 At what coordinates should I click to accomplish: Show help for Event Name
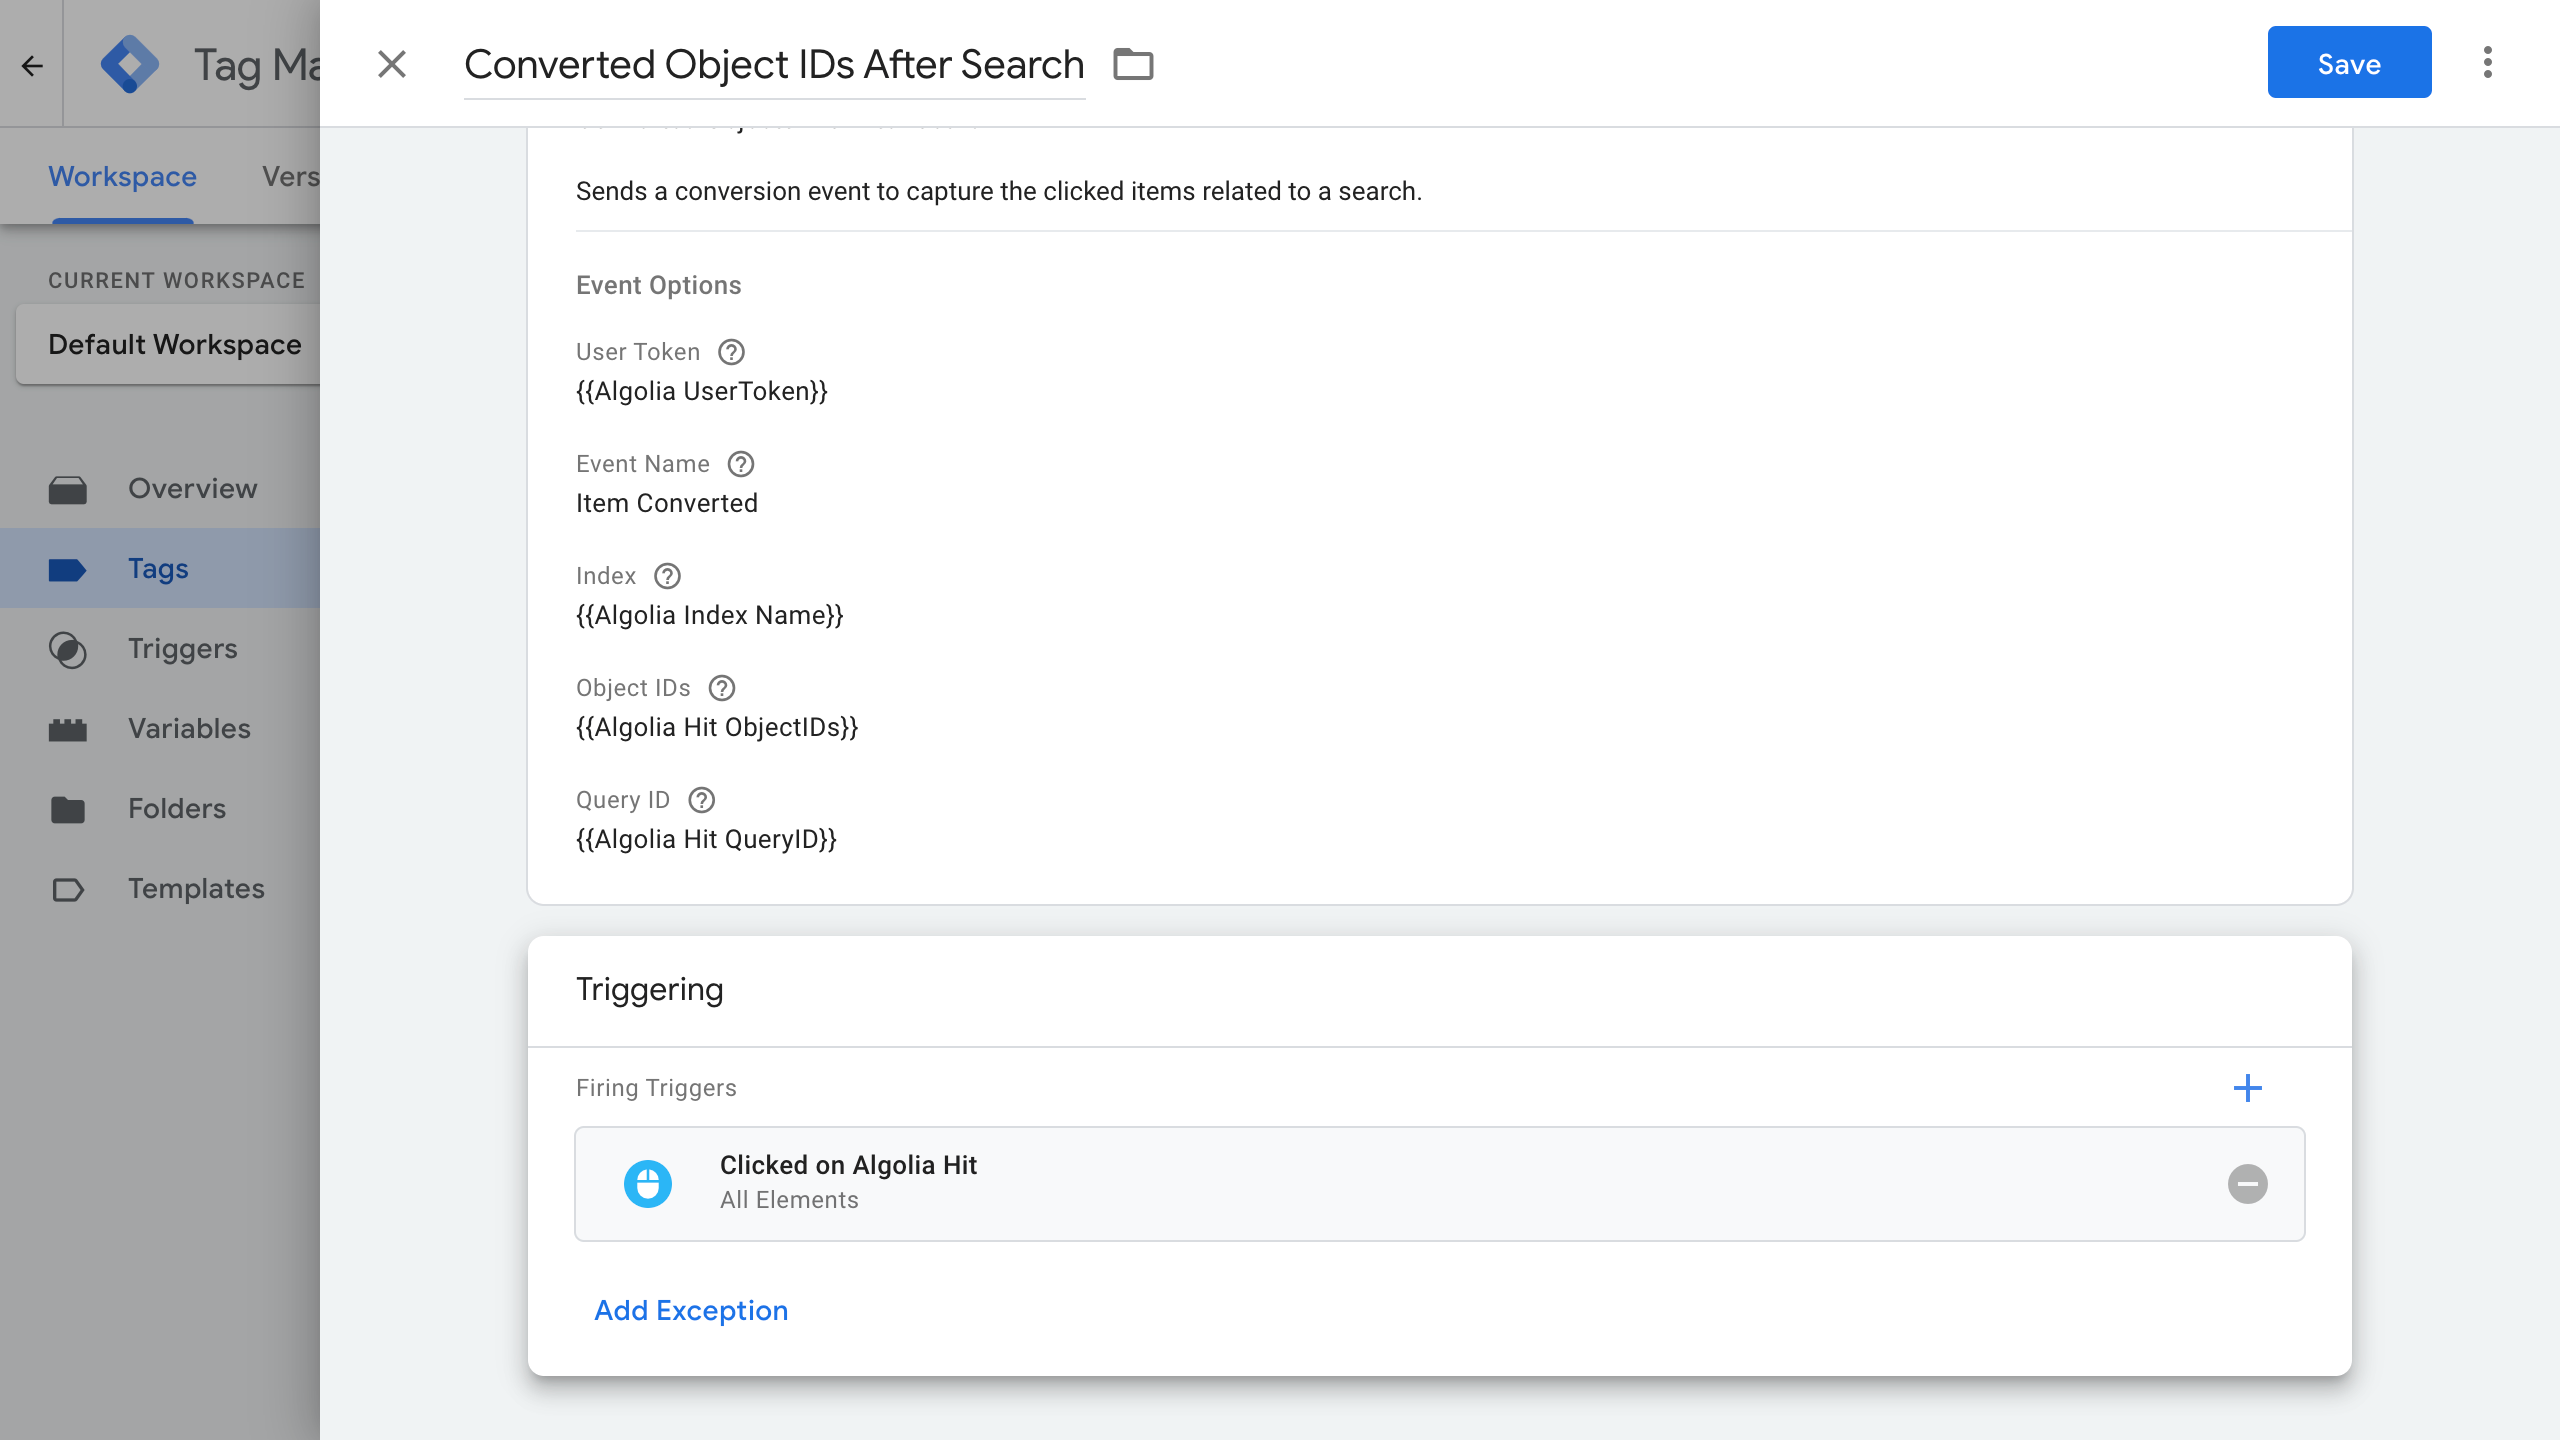pyautogui.click(x=741, y=464)
